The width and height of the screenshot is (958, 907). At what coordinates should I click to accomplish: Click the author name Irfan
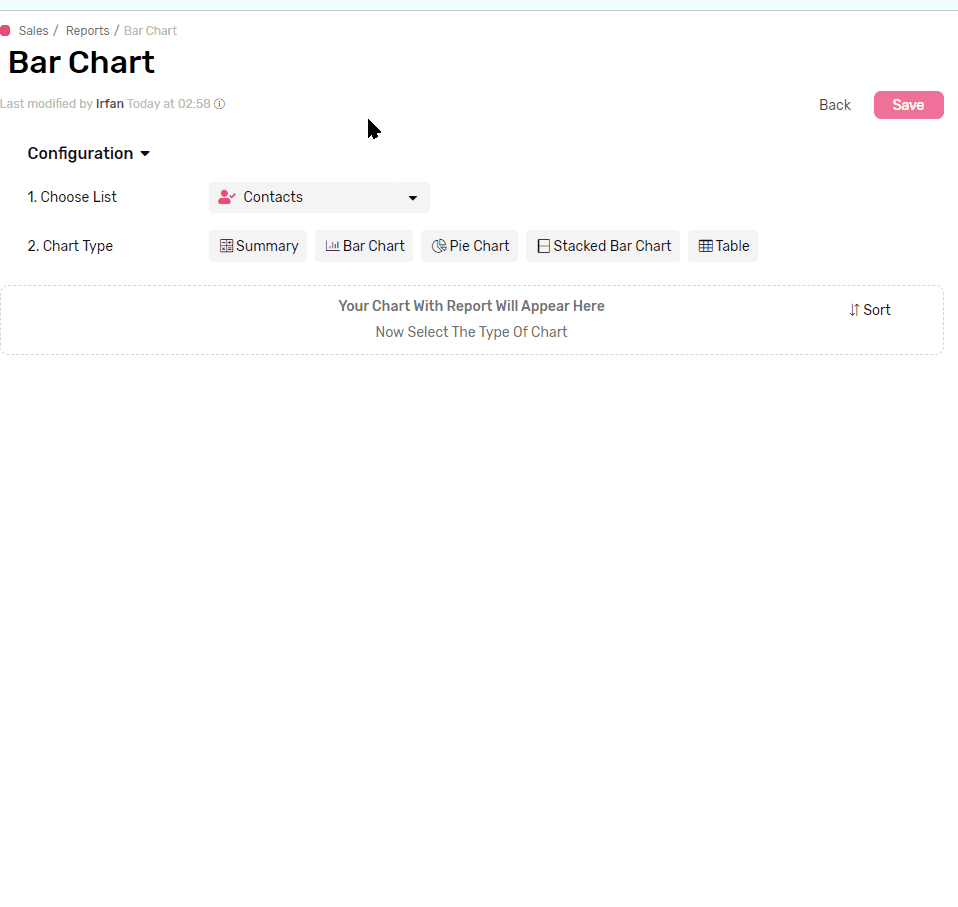(x=110, y=104)
